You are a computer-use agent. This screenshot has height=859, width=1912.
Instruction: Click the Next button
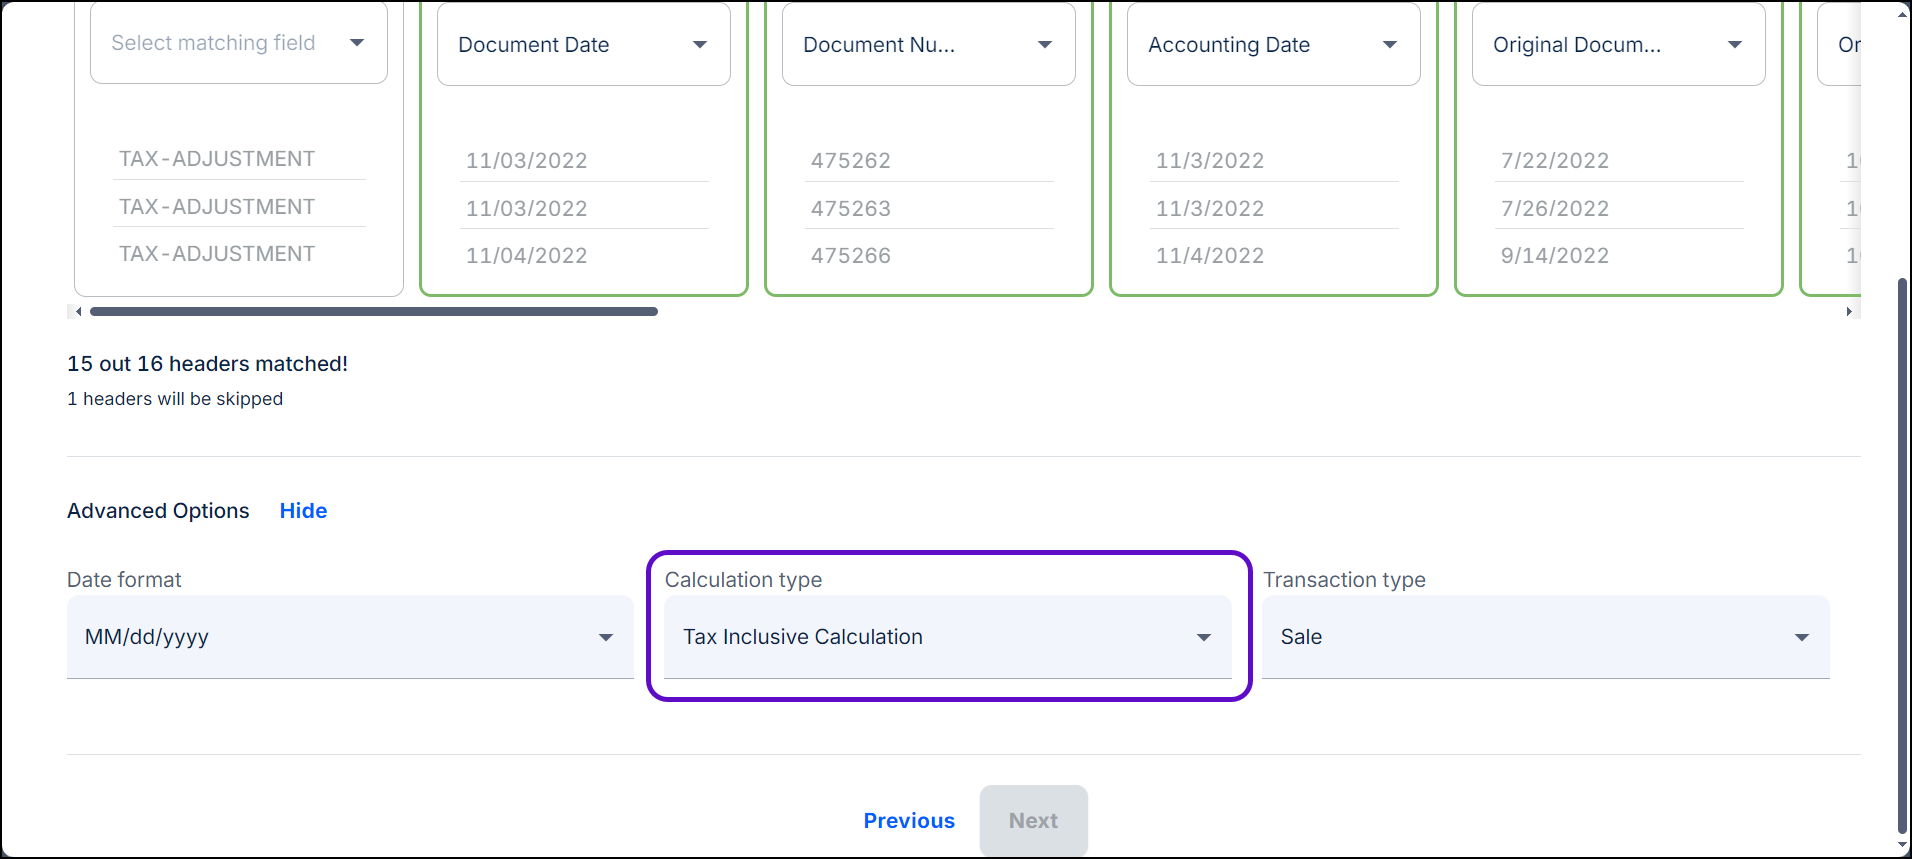[x=1033, y=821]
